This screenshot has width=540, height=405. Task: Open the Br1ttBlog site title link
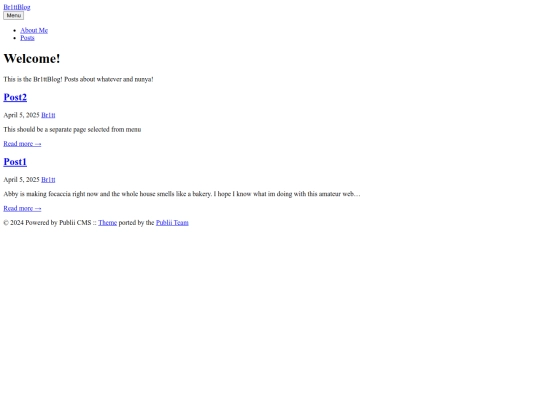17,7
